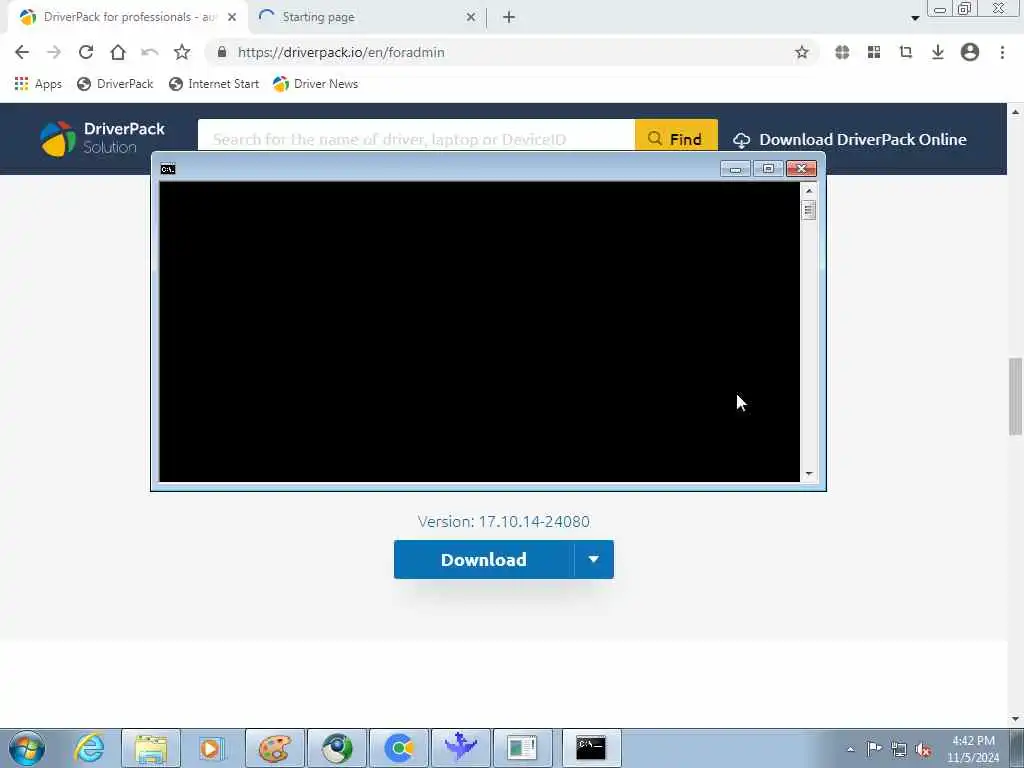Open the Paint palette taskbar icon
This screenshot has width=1024, height=768.
pos(275,748)
